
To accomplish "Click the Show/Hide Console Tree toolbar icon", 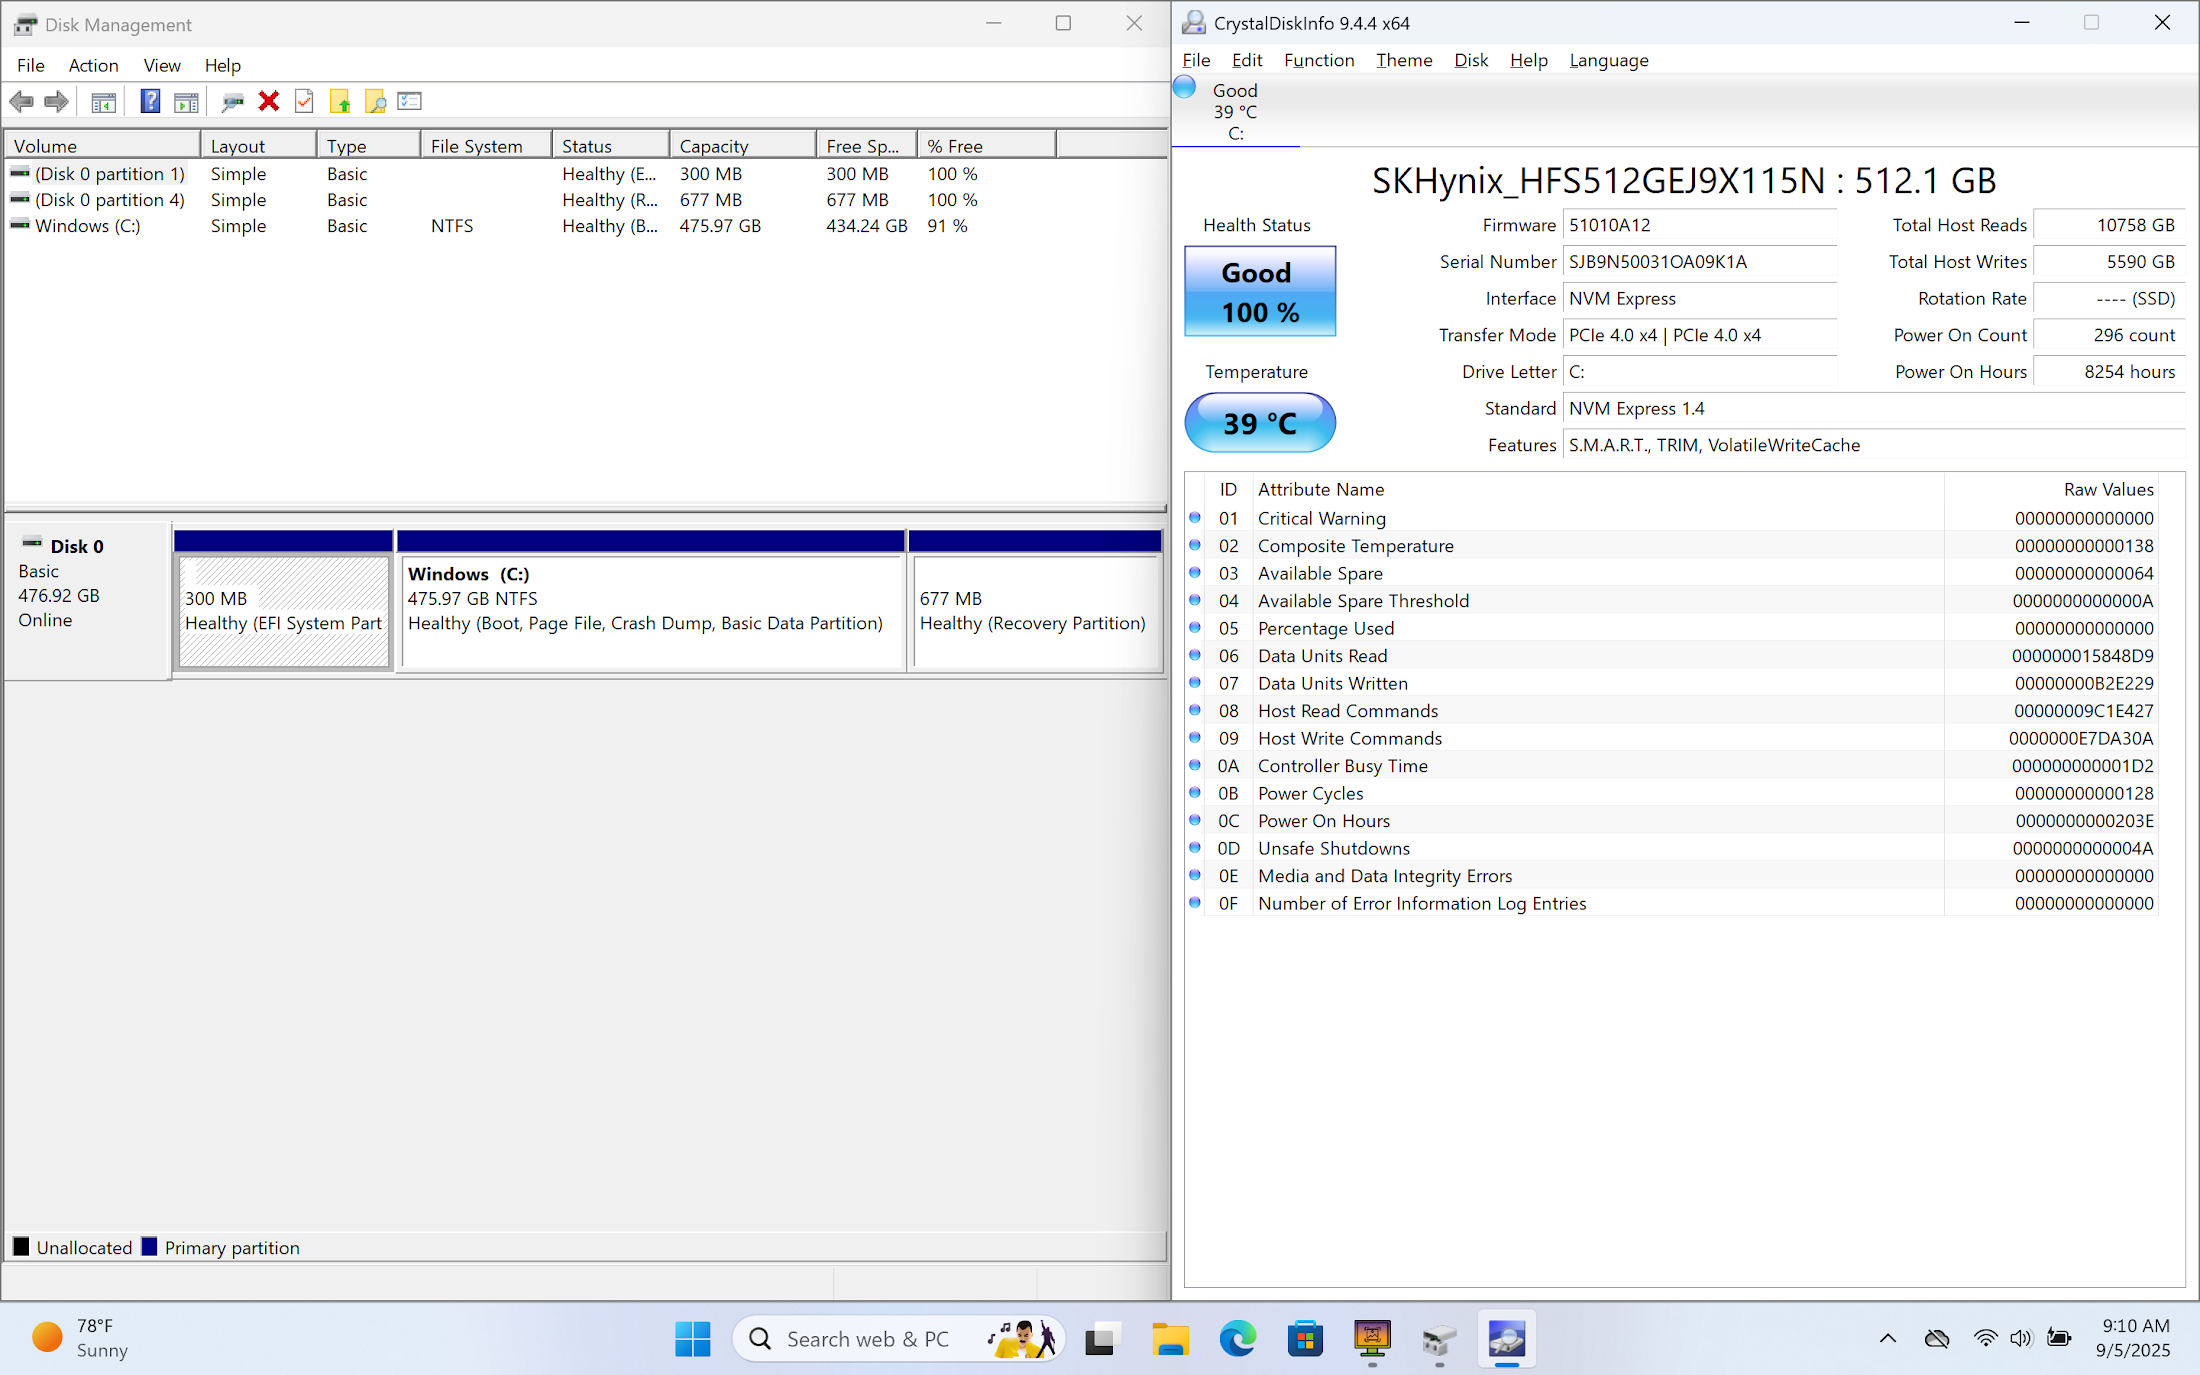I will [x=104, y=101].
